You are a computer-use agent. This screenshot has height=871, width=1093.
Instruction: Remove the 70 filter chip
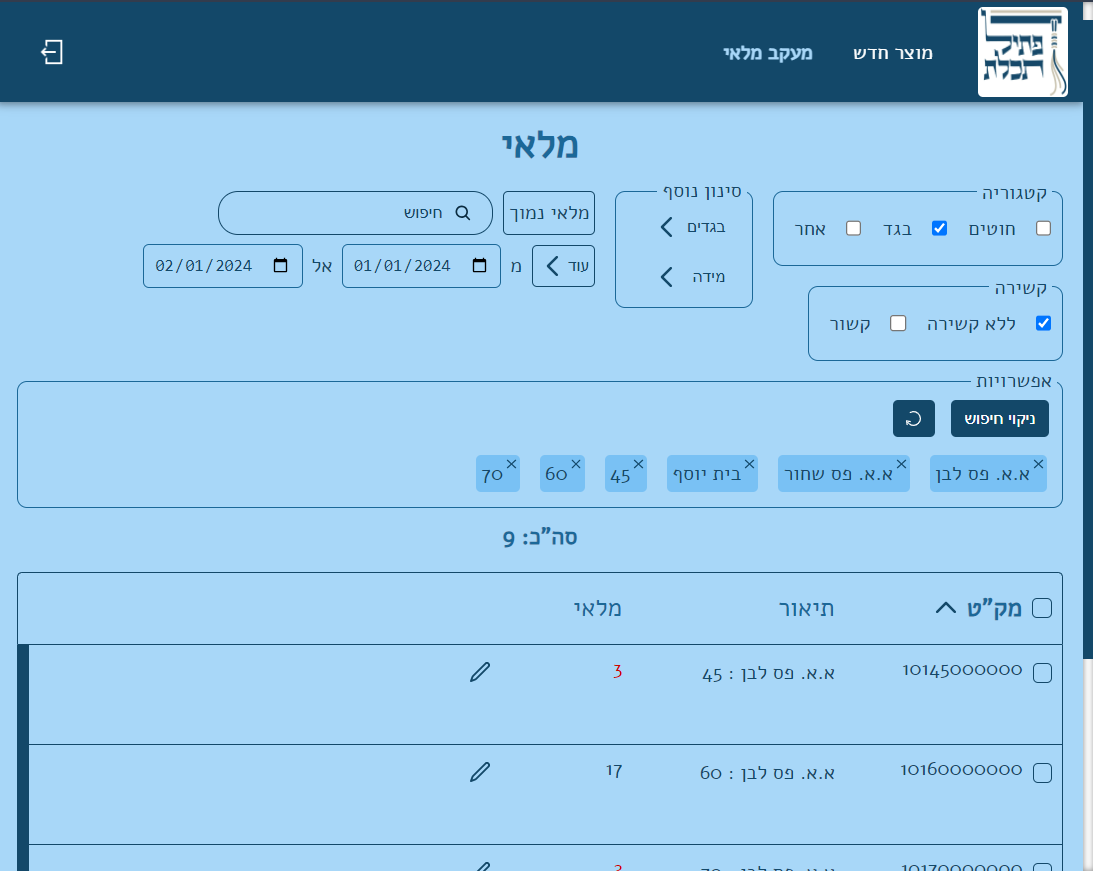pos(512,464)
